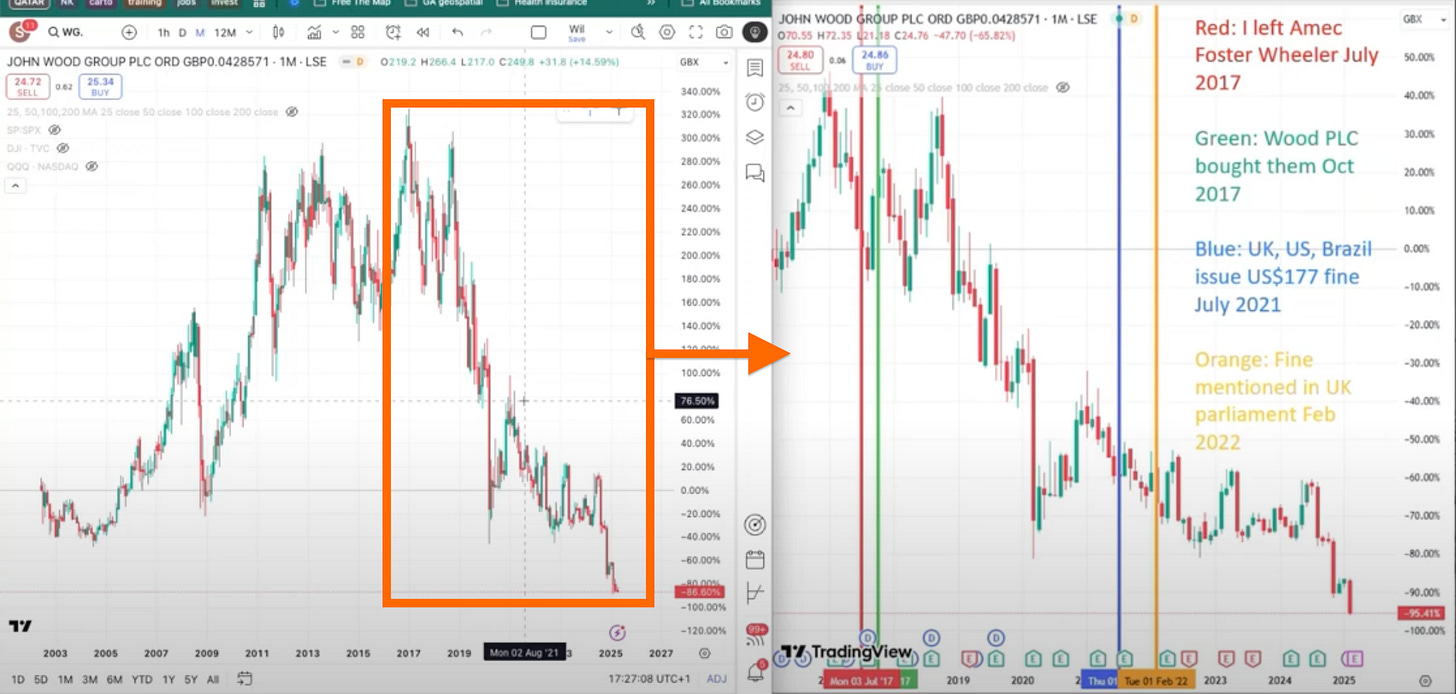
Task: Select the D daily timeframe
Action: click(x=182, y=33)
